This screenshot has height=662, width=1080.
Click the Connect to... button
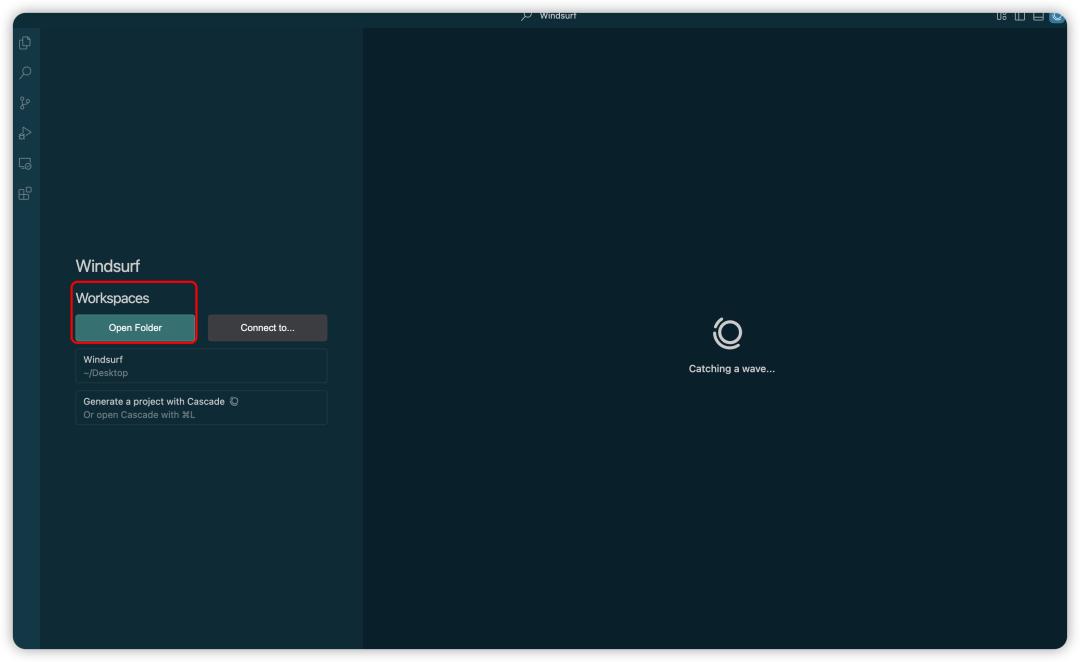pyautogui.click(x=266, y=327)
